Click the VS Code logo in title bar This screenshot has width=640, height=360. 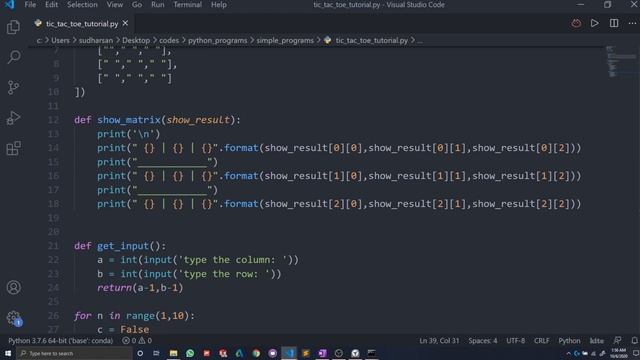(9, 4)
